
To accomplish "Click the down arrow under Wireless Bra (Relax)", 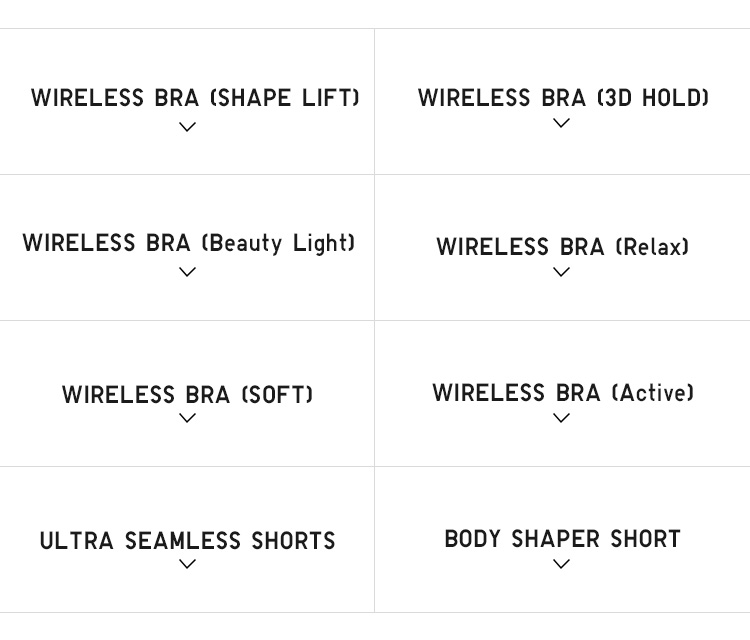I will click(561, 272).
